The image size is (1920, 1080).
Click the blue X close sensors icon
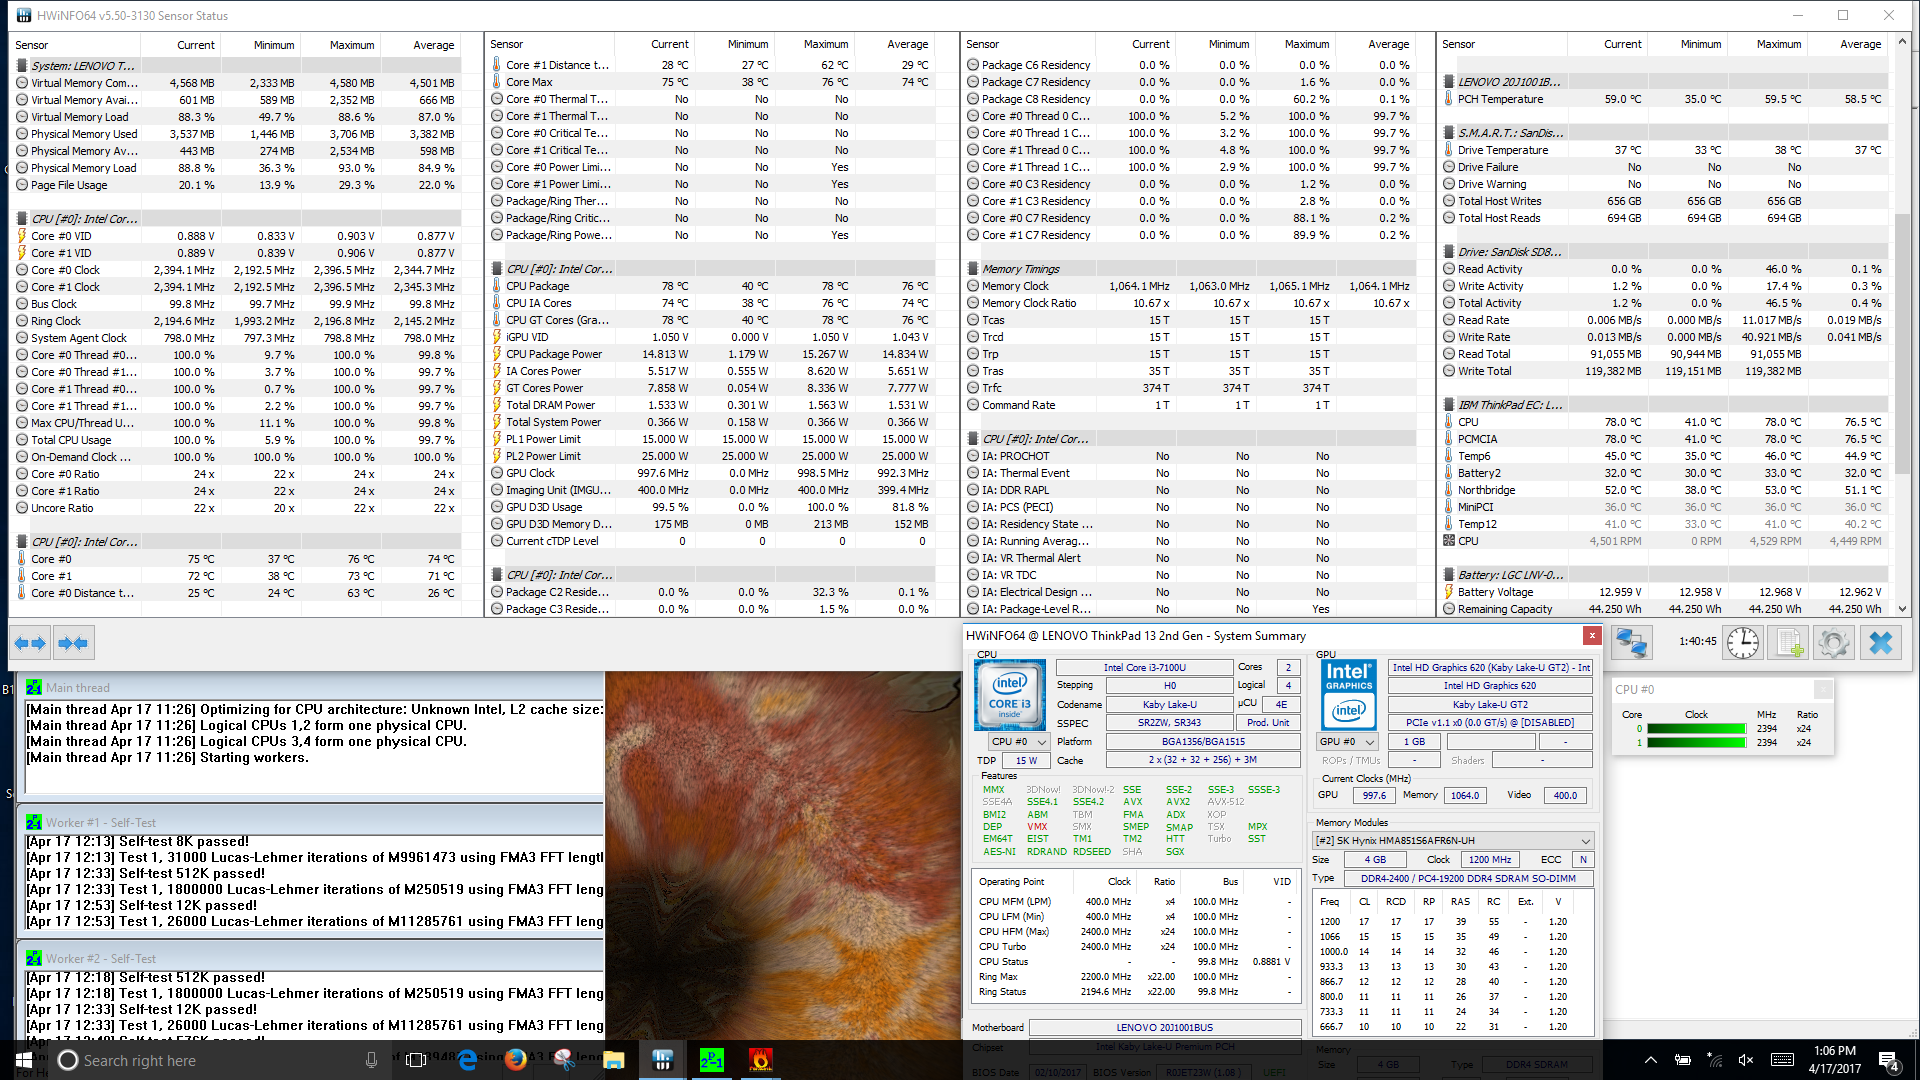tap(1880, 643)
